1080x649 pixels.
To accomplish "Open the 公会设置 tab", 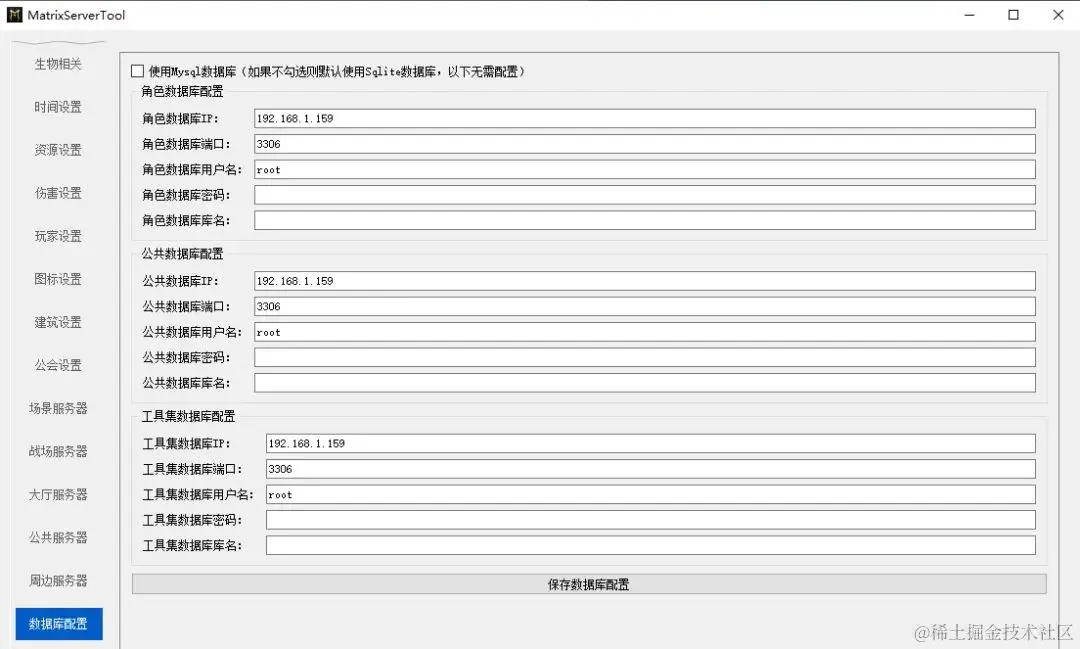I will 59,365.
